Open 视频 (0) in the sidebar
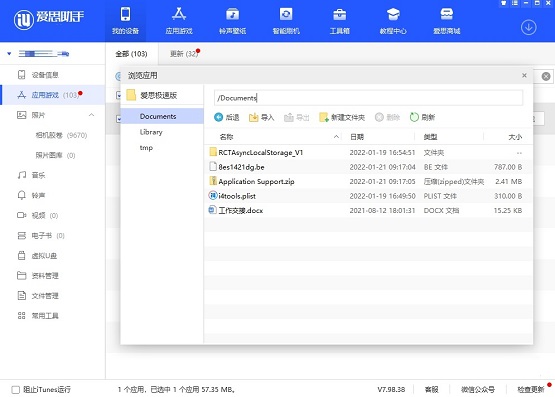 52,215
